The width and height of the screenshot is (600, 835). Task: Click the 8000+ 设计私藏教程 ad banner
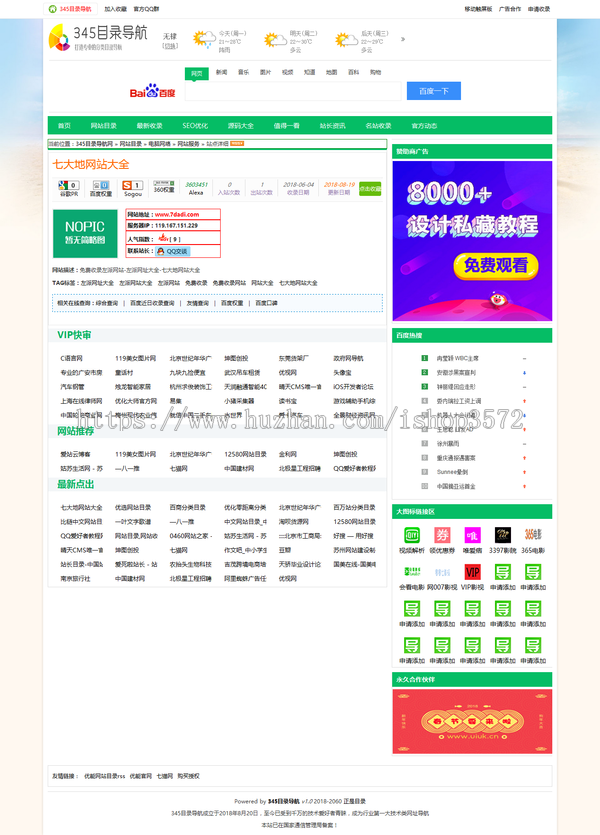472,241
